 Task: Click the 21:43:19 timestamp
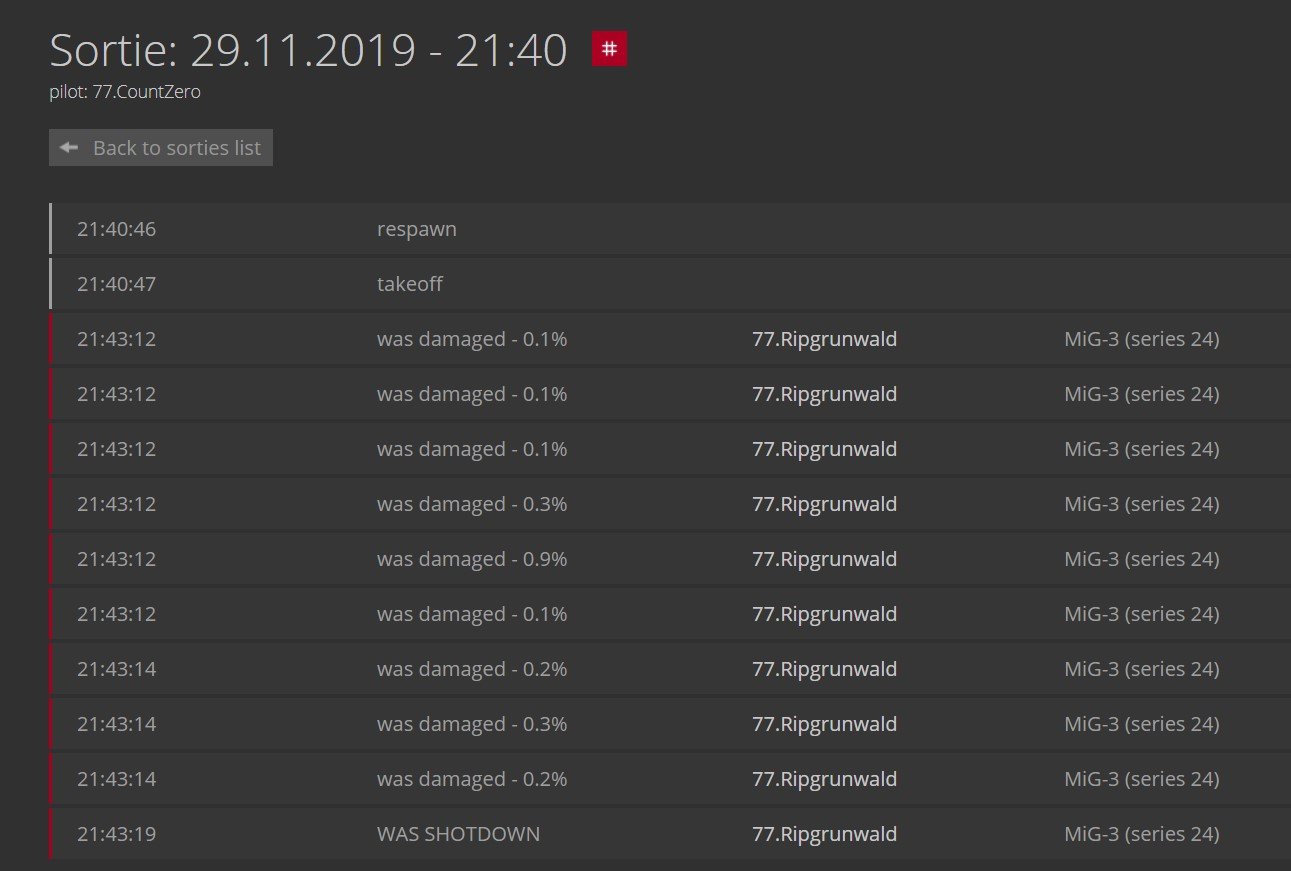(116, 834)
